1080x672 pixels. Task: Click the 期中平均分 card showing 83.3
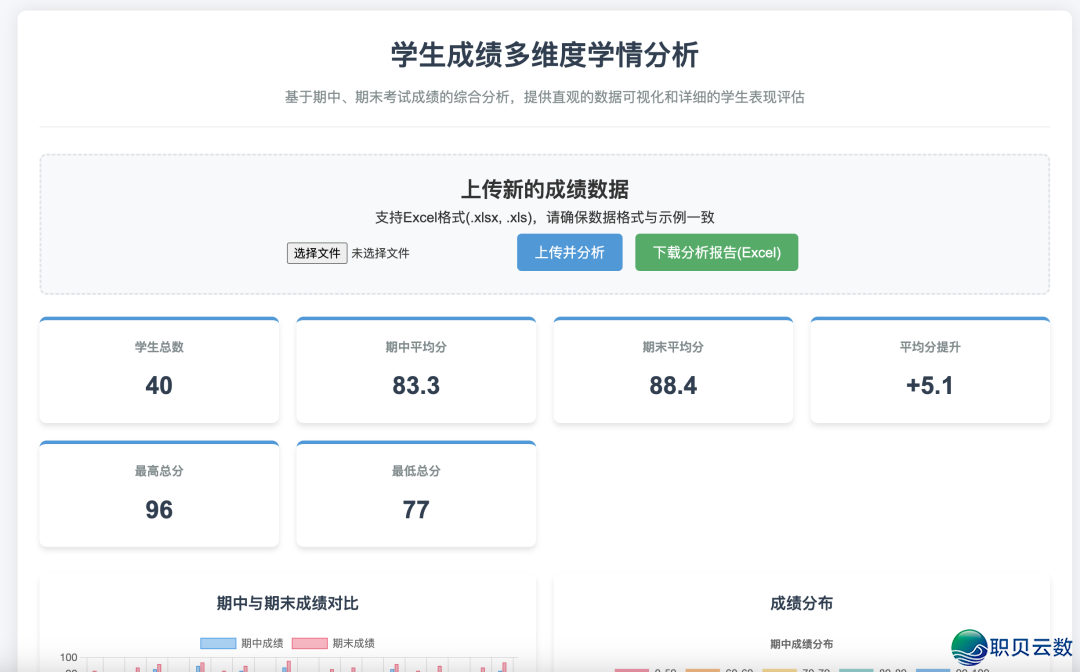point(415,370)
